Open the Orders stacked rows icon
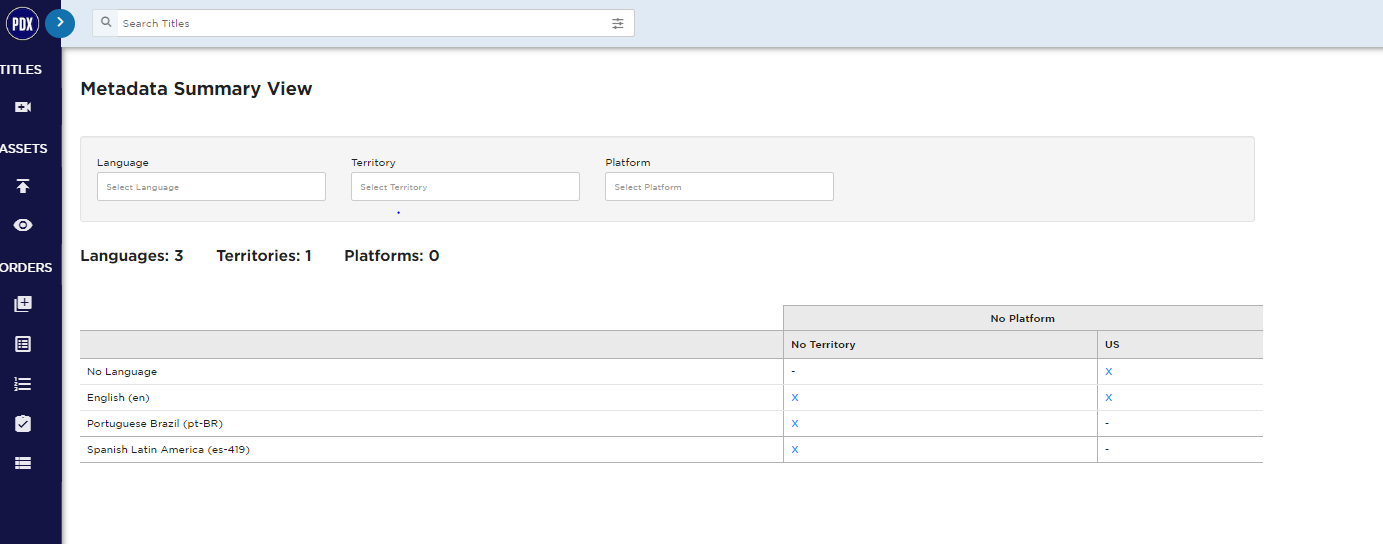1383x544 pixels. [23, 463]
